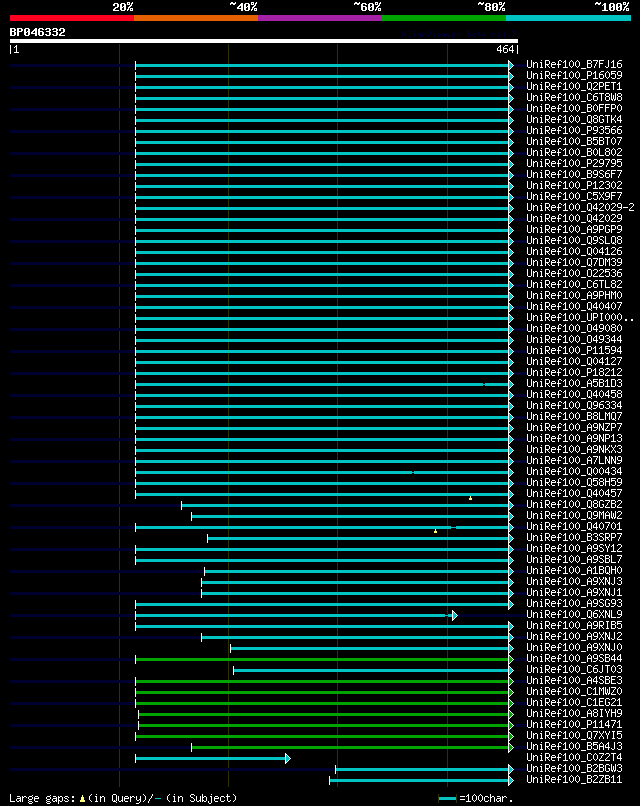
Task: Select the UniRef100_B5BT07 label
Action: [x=574, y=141]
